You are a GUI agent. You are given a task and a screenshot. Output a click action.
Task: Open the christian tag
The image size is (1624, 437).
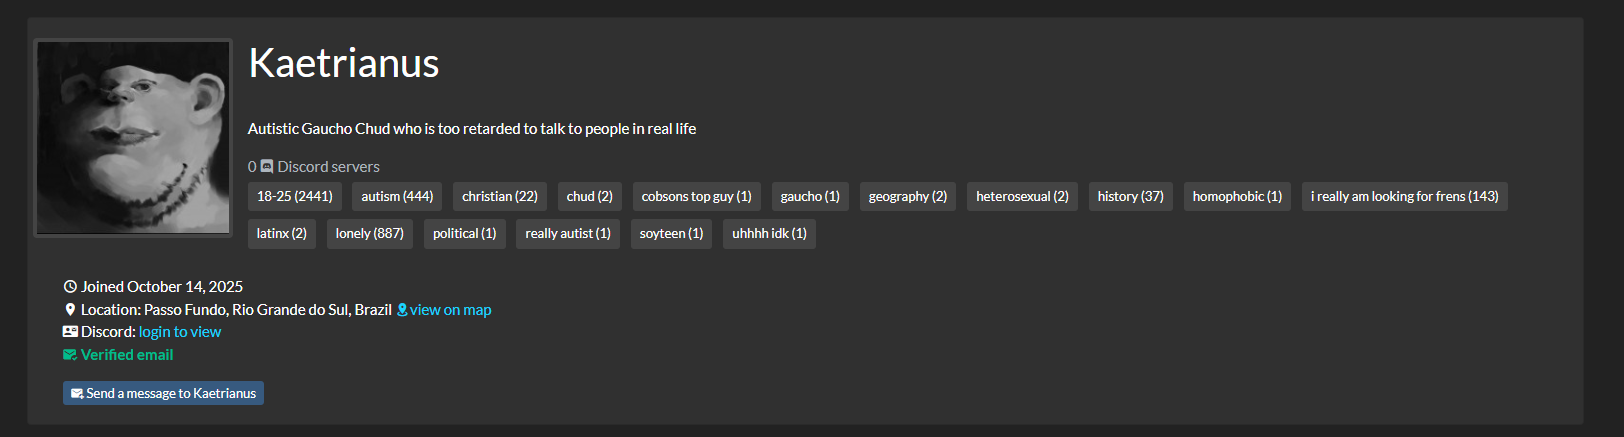[x=499, y=197]
